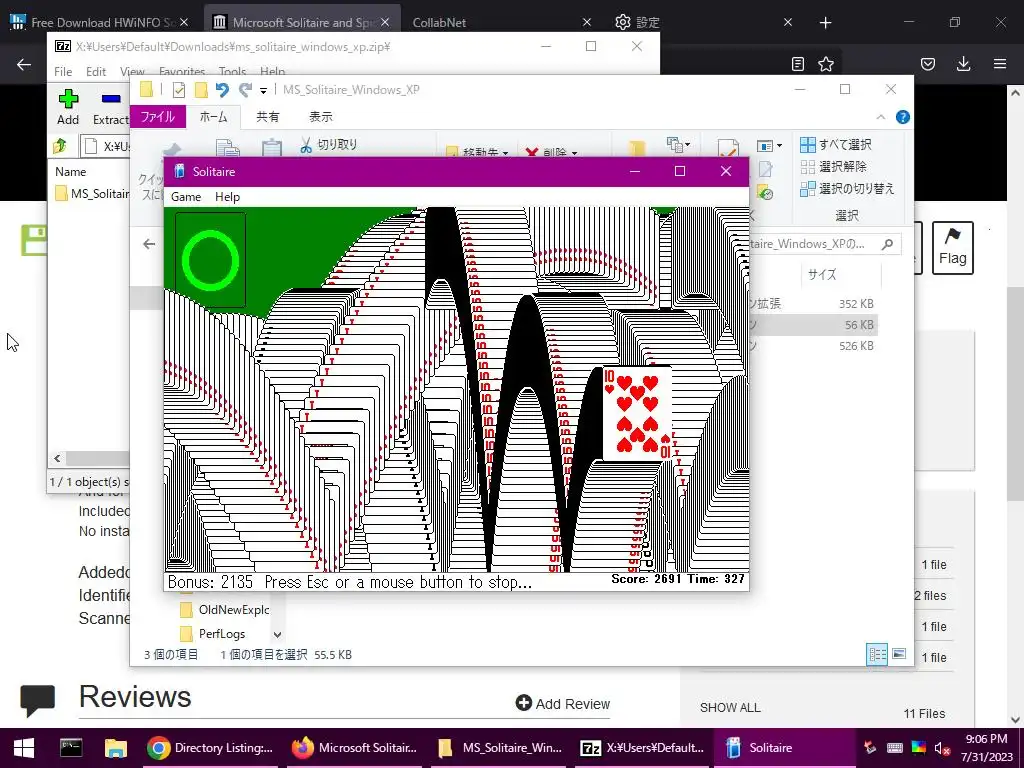Click 選択の切り替え in the Explorer ribbon

click(x=847, y=189)
